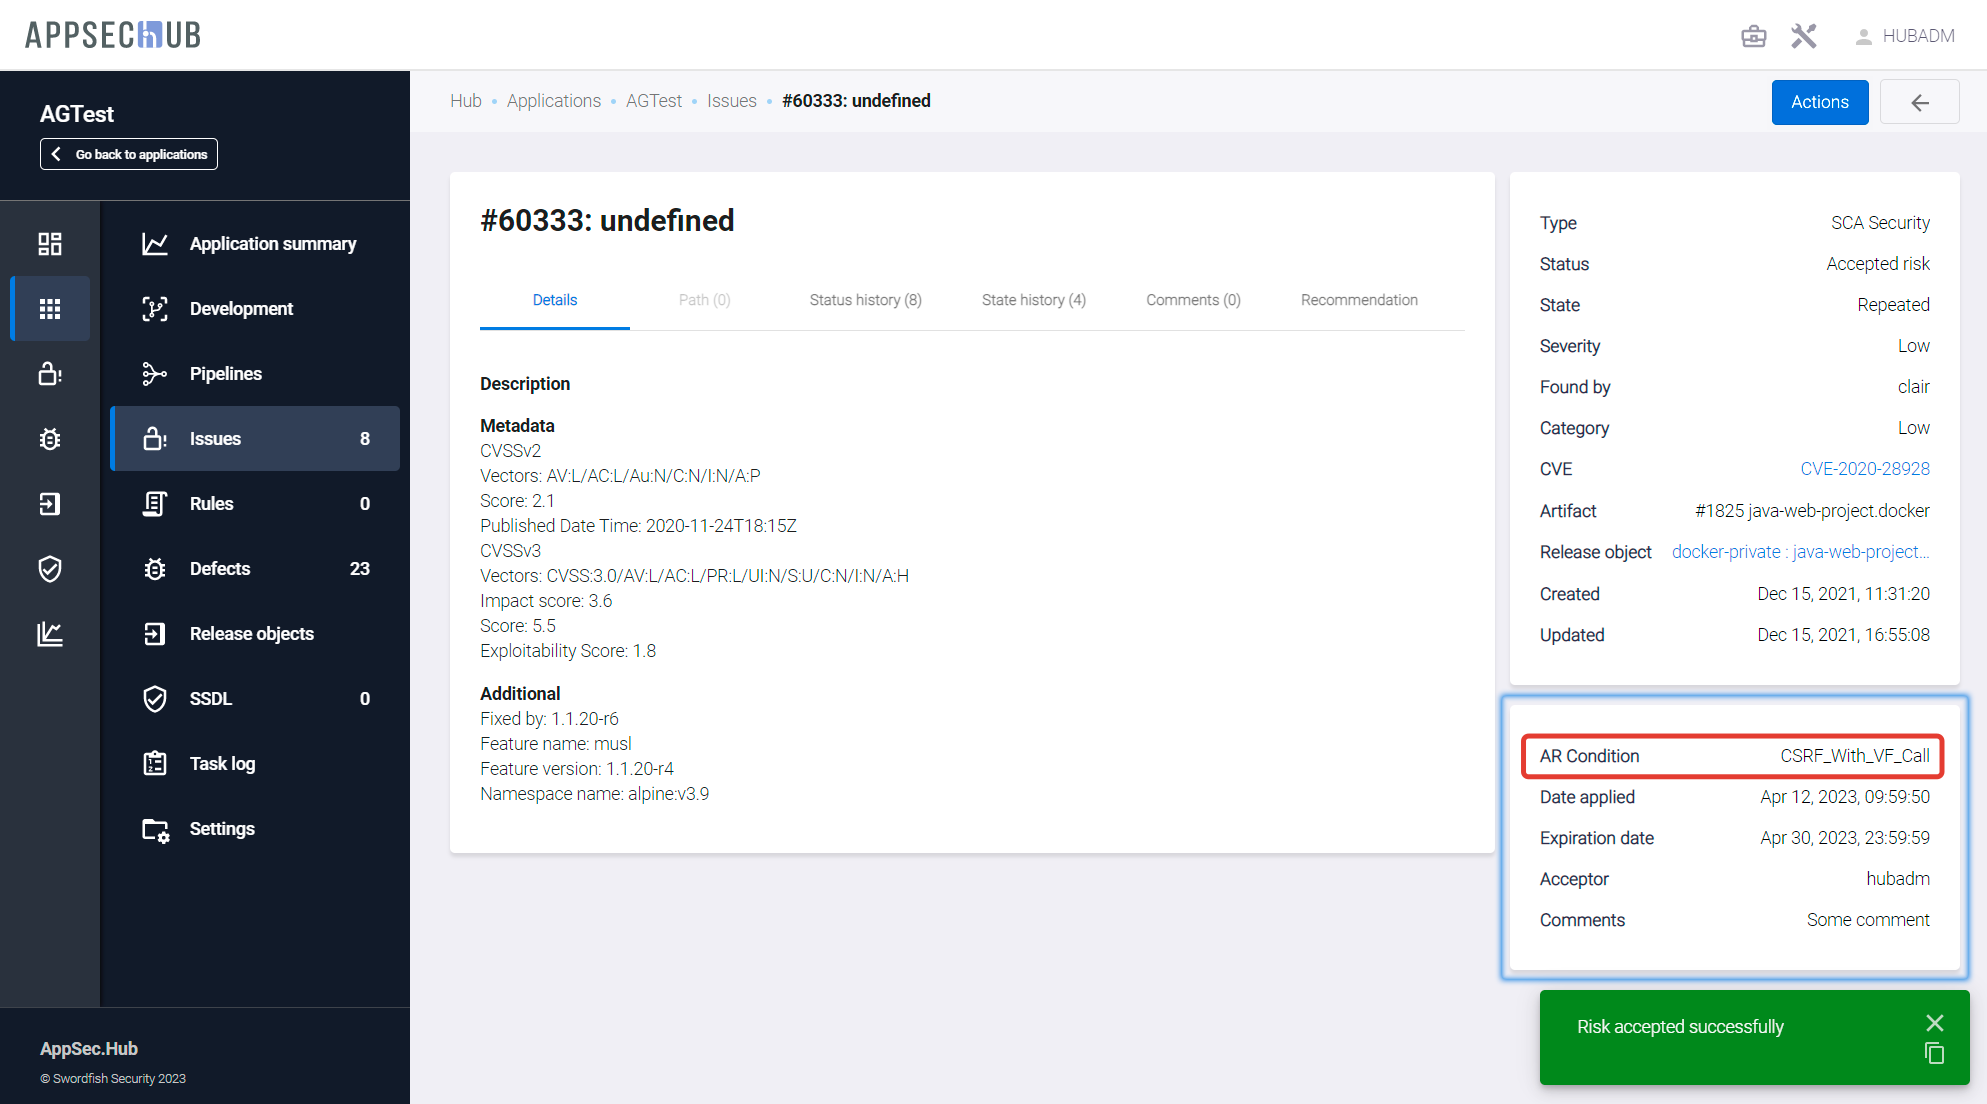Click the back arrow button
The height and width of the screenshot is (1104, 1987).
pos(1919,102)
